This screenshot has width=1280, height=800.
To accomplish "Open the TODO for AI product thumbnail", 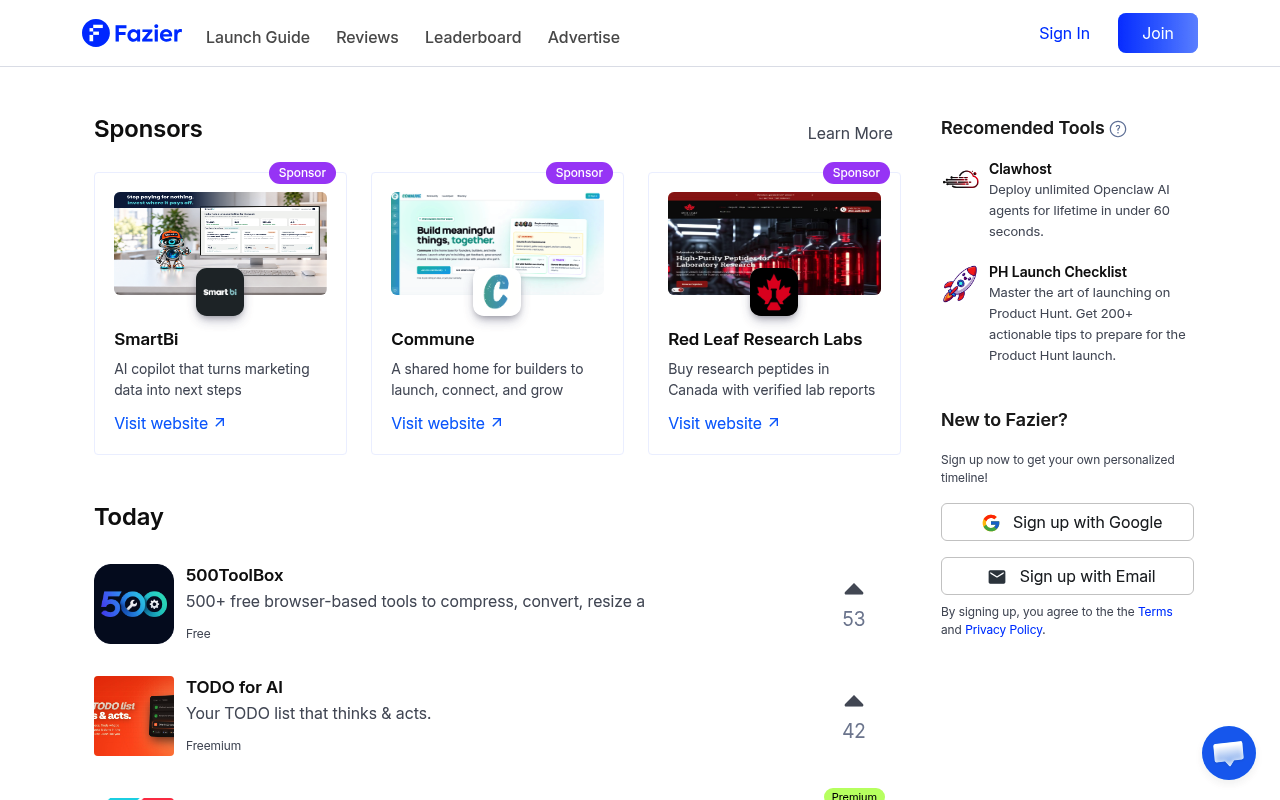I will pyautogui.click(x=134, y=716).
